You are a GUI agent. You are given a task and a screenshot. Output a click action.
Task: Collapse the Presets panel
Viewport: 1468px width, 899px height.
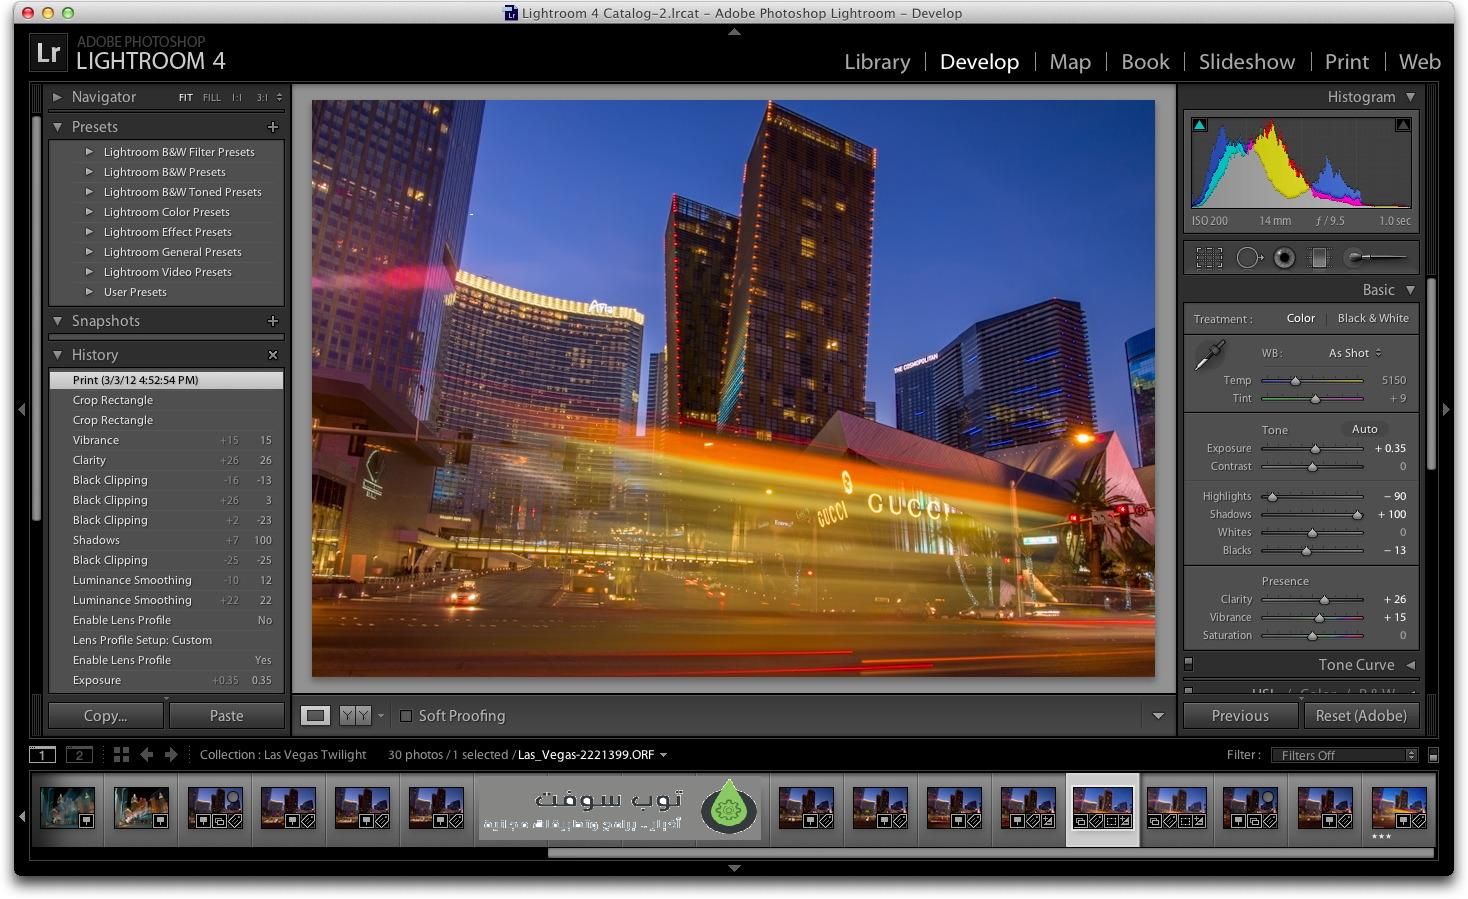click(57, 127)
